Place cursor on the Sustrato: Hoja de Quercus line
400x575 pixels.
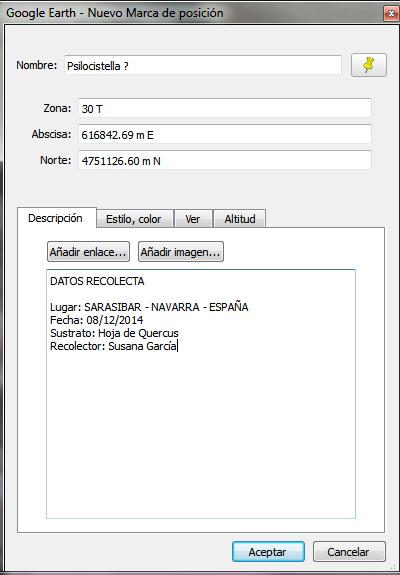[x=114, y=333]
